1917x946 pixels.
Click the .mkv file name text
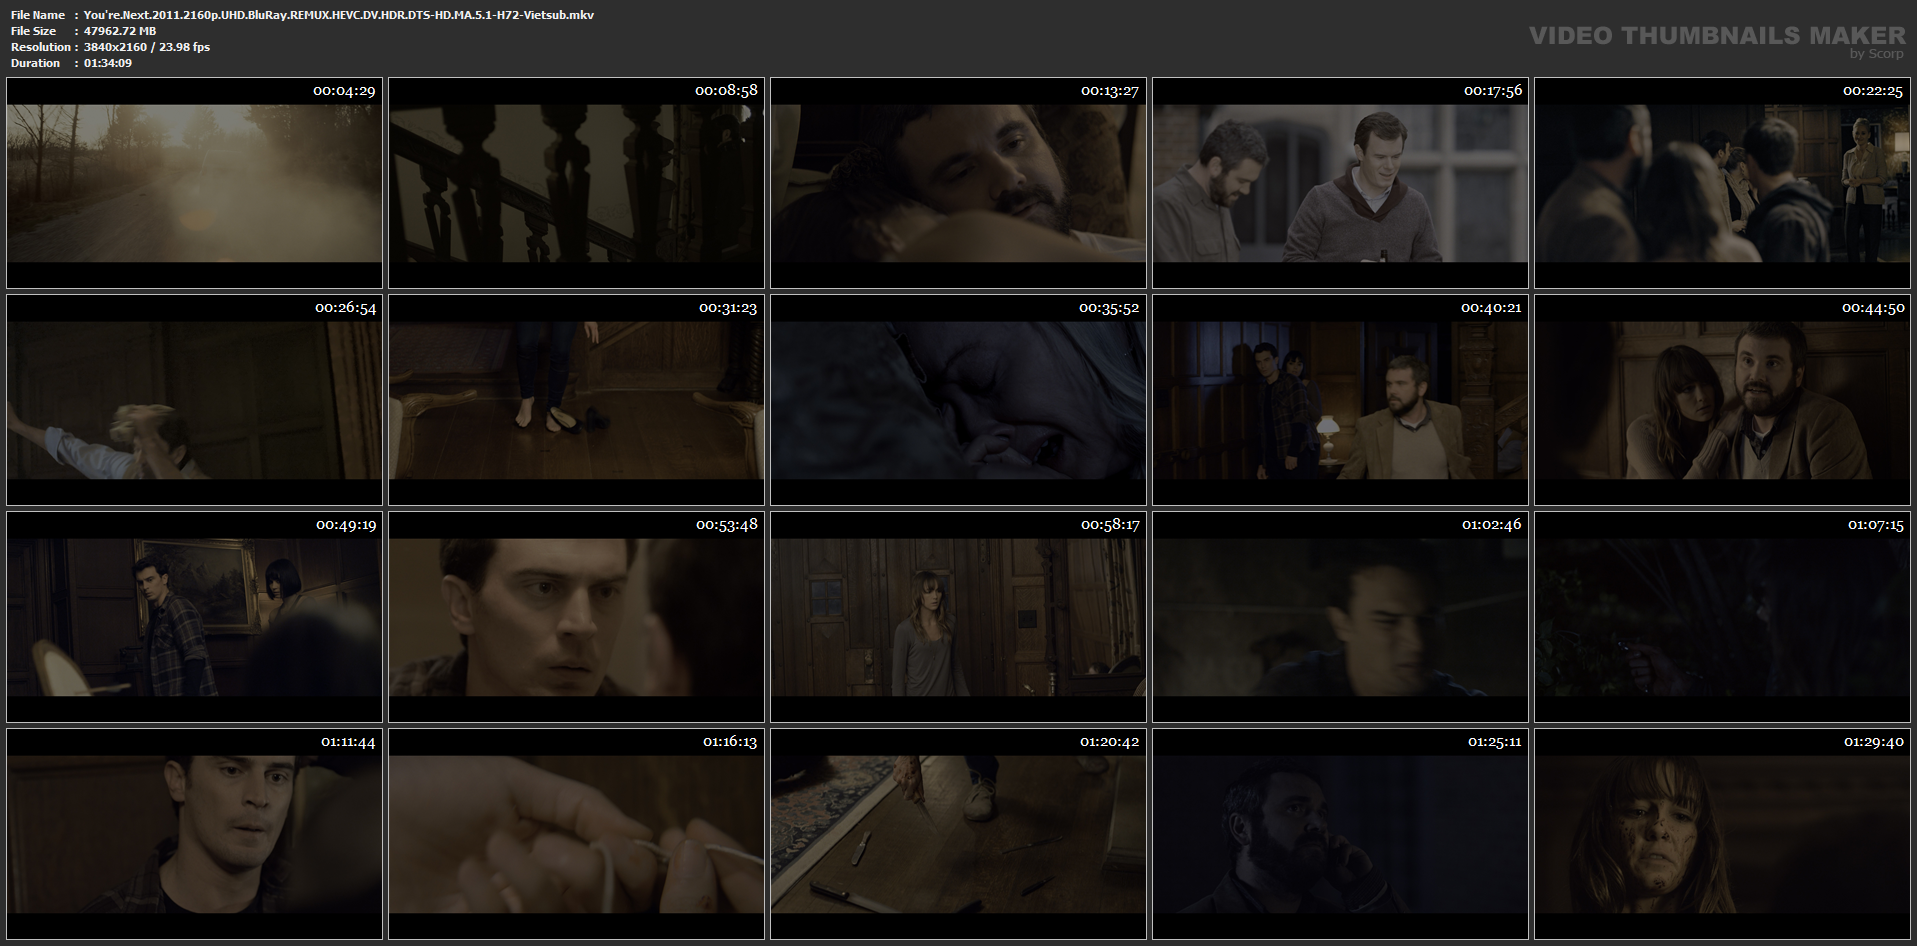coord(339,15)
